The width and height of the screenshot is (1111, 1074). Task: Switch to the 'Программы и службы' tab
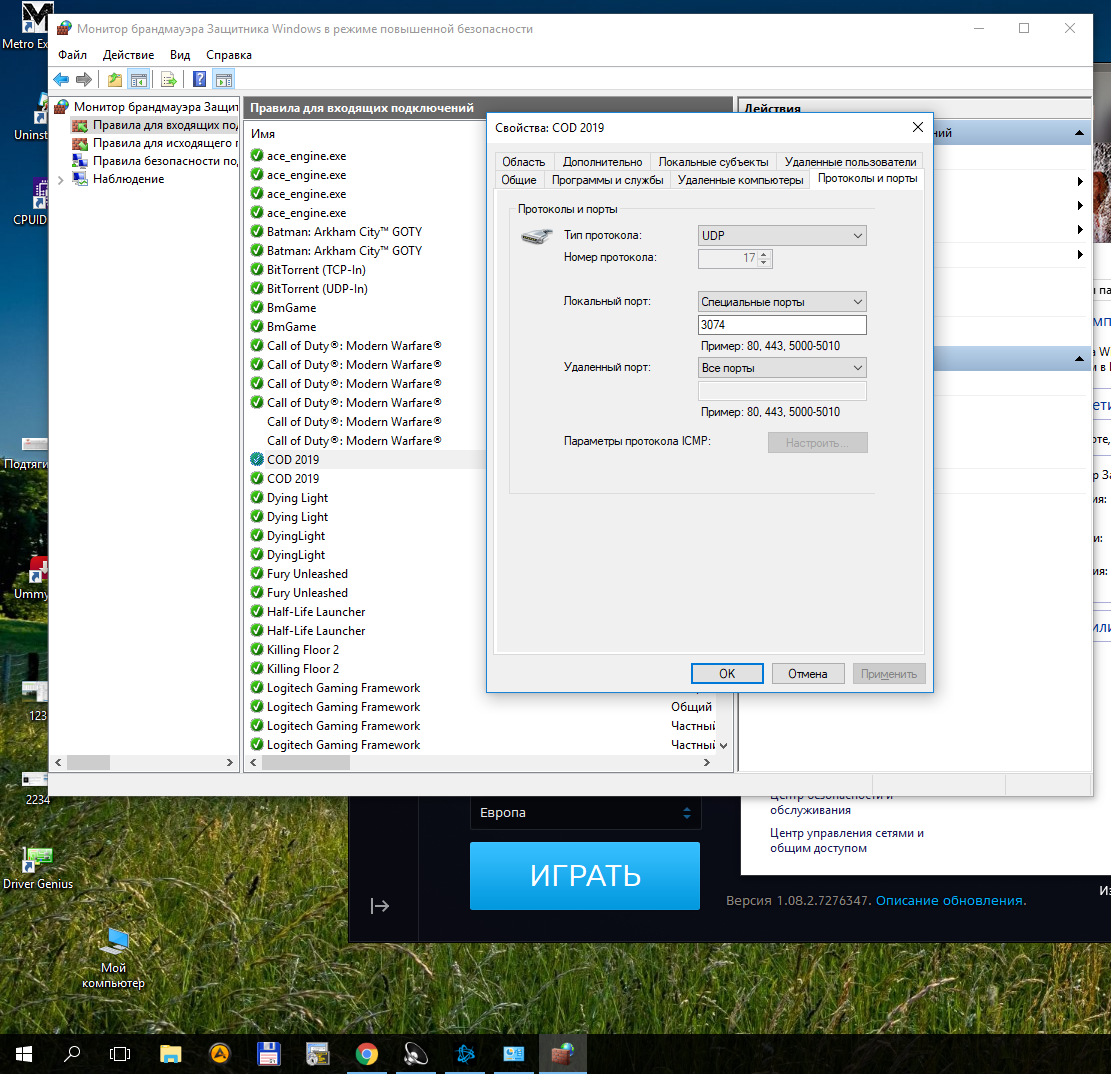tap(607, 180)
